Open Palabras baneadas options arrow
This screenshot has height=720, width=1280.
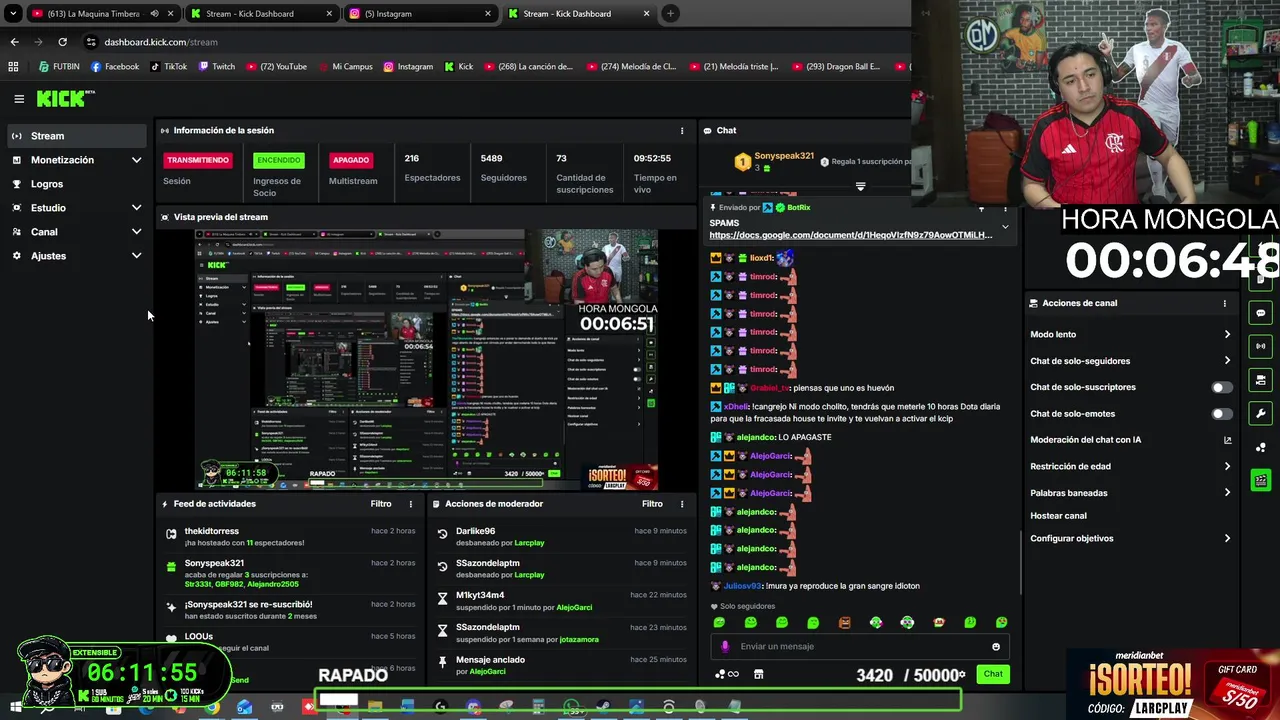(x=1227, y=493)
